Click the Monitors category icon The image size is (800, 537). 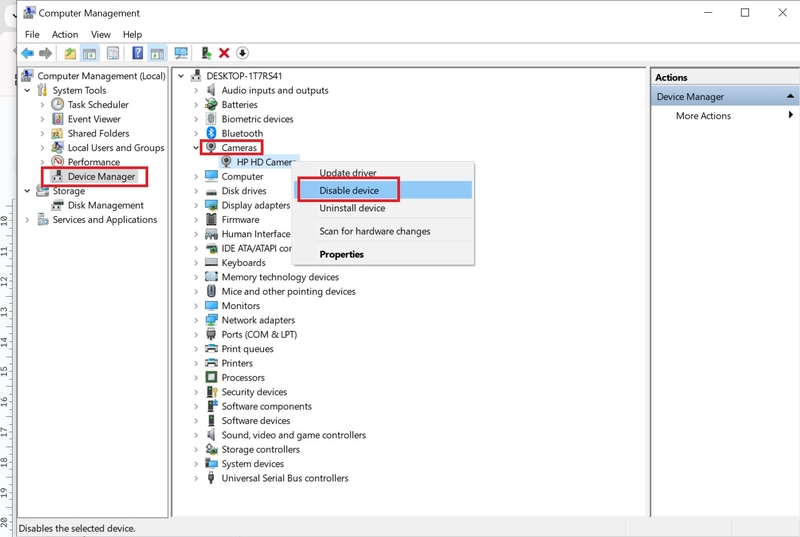(x=211, y=305)
